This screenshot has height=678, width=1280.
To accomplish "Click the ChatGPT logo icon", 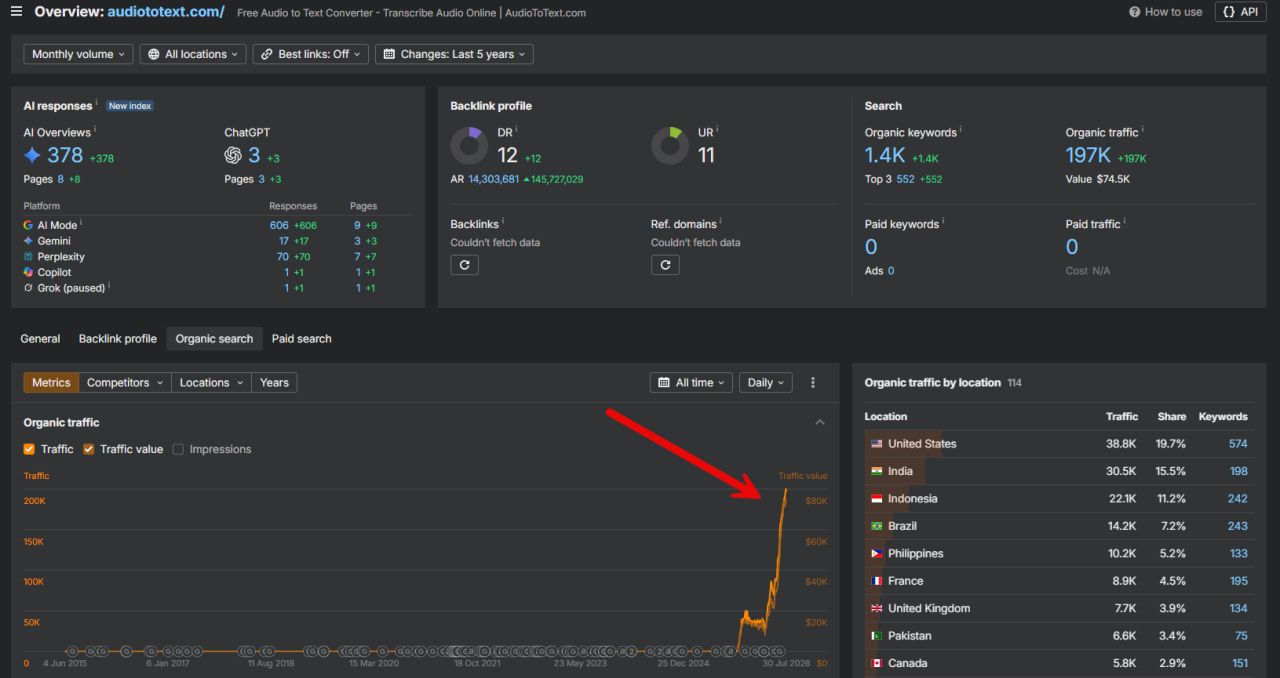I will (233, 155).
